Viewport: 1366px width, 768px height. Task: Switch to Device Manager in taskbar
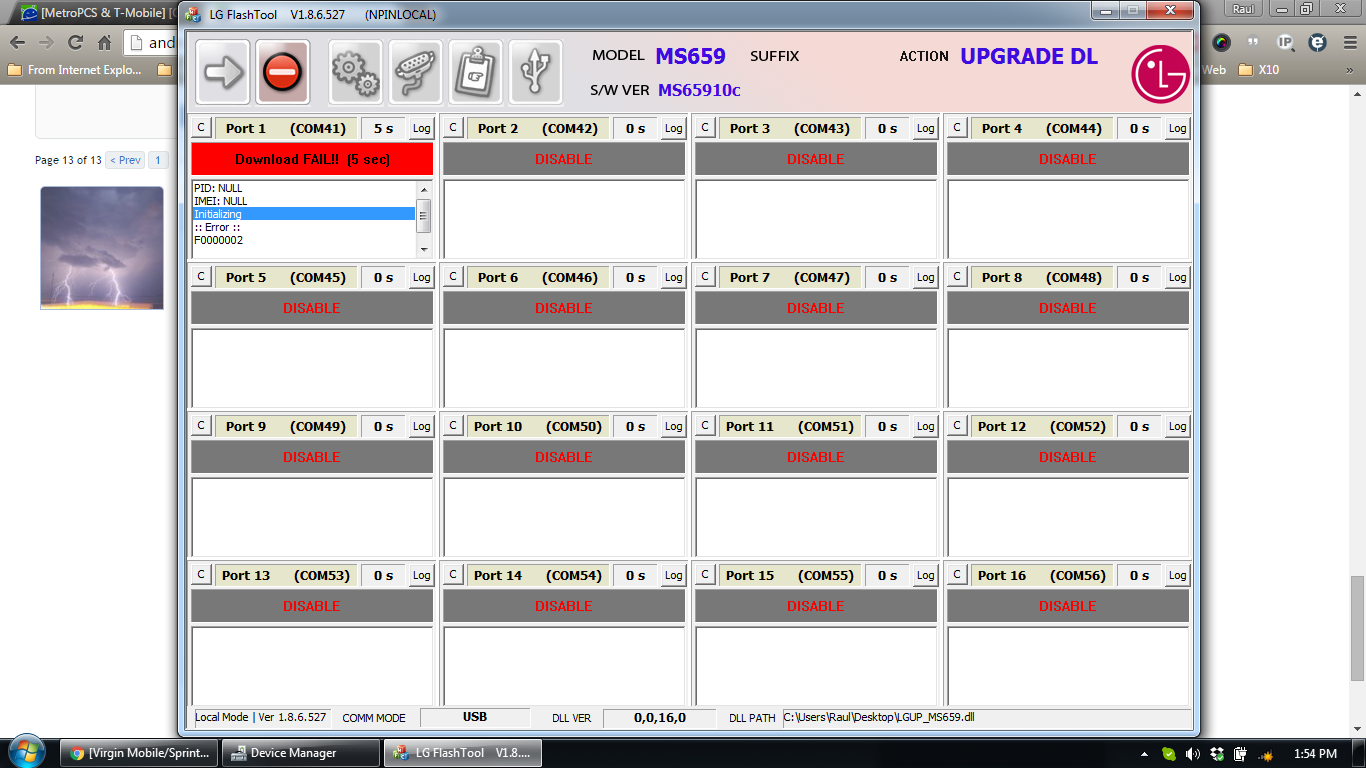tap(300, 753)
